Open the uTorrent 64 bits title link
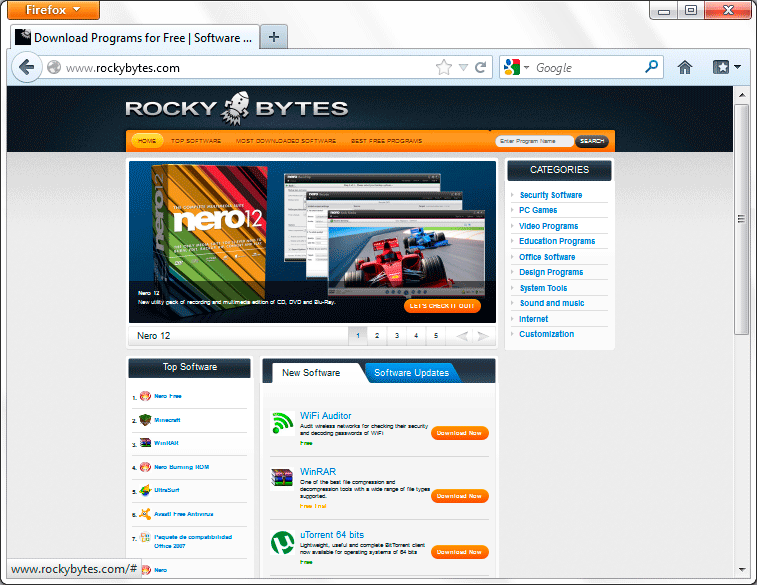This screenshot has height=585, width=757. pos(332,535)
